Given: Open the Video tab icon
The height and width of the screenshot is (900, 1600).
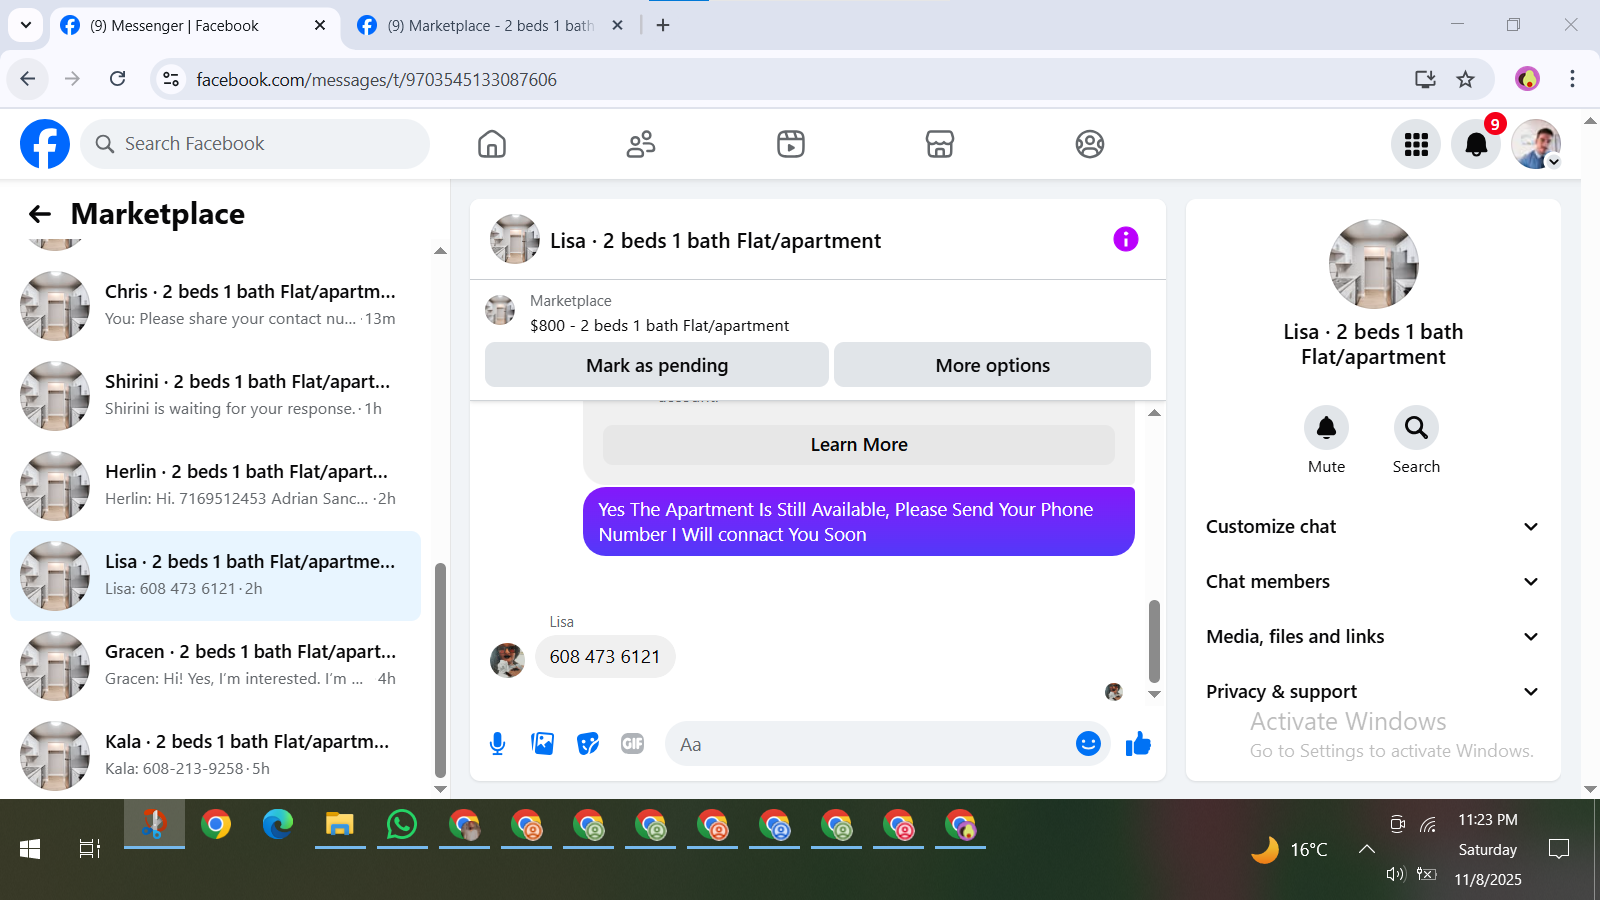Looking at the screenshot, I should (x=791, y=144).
